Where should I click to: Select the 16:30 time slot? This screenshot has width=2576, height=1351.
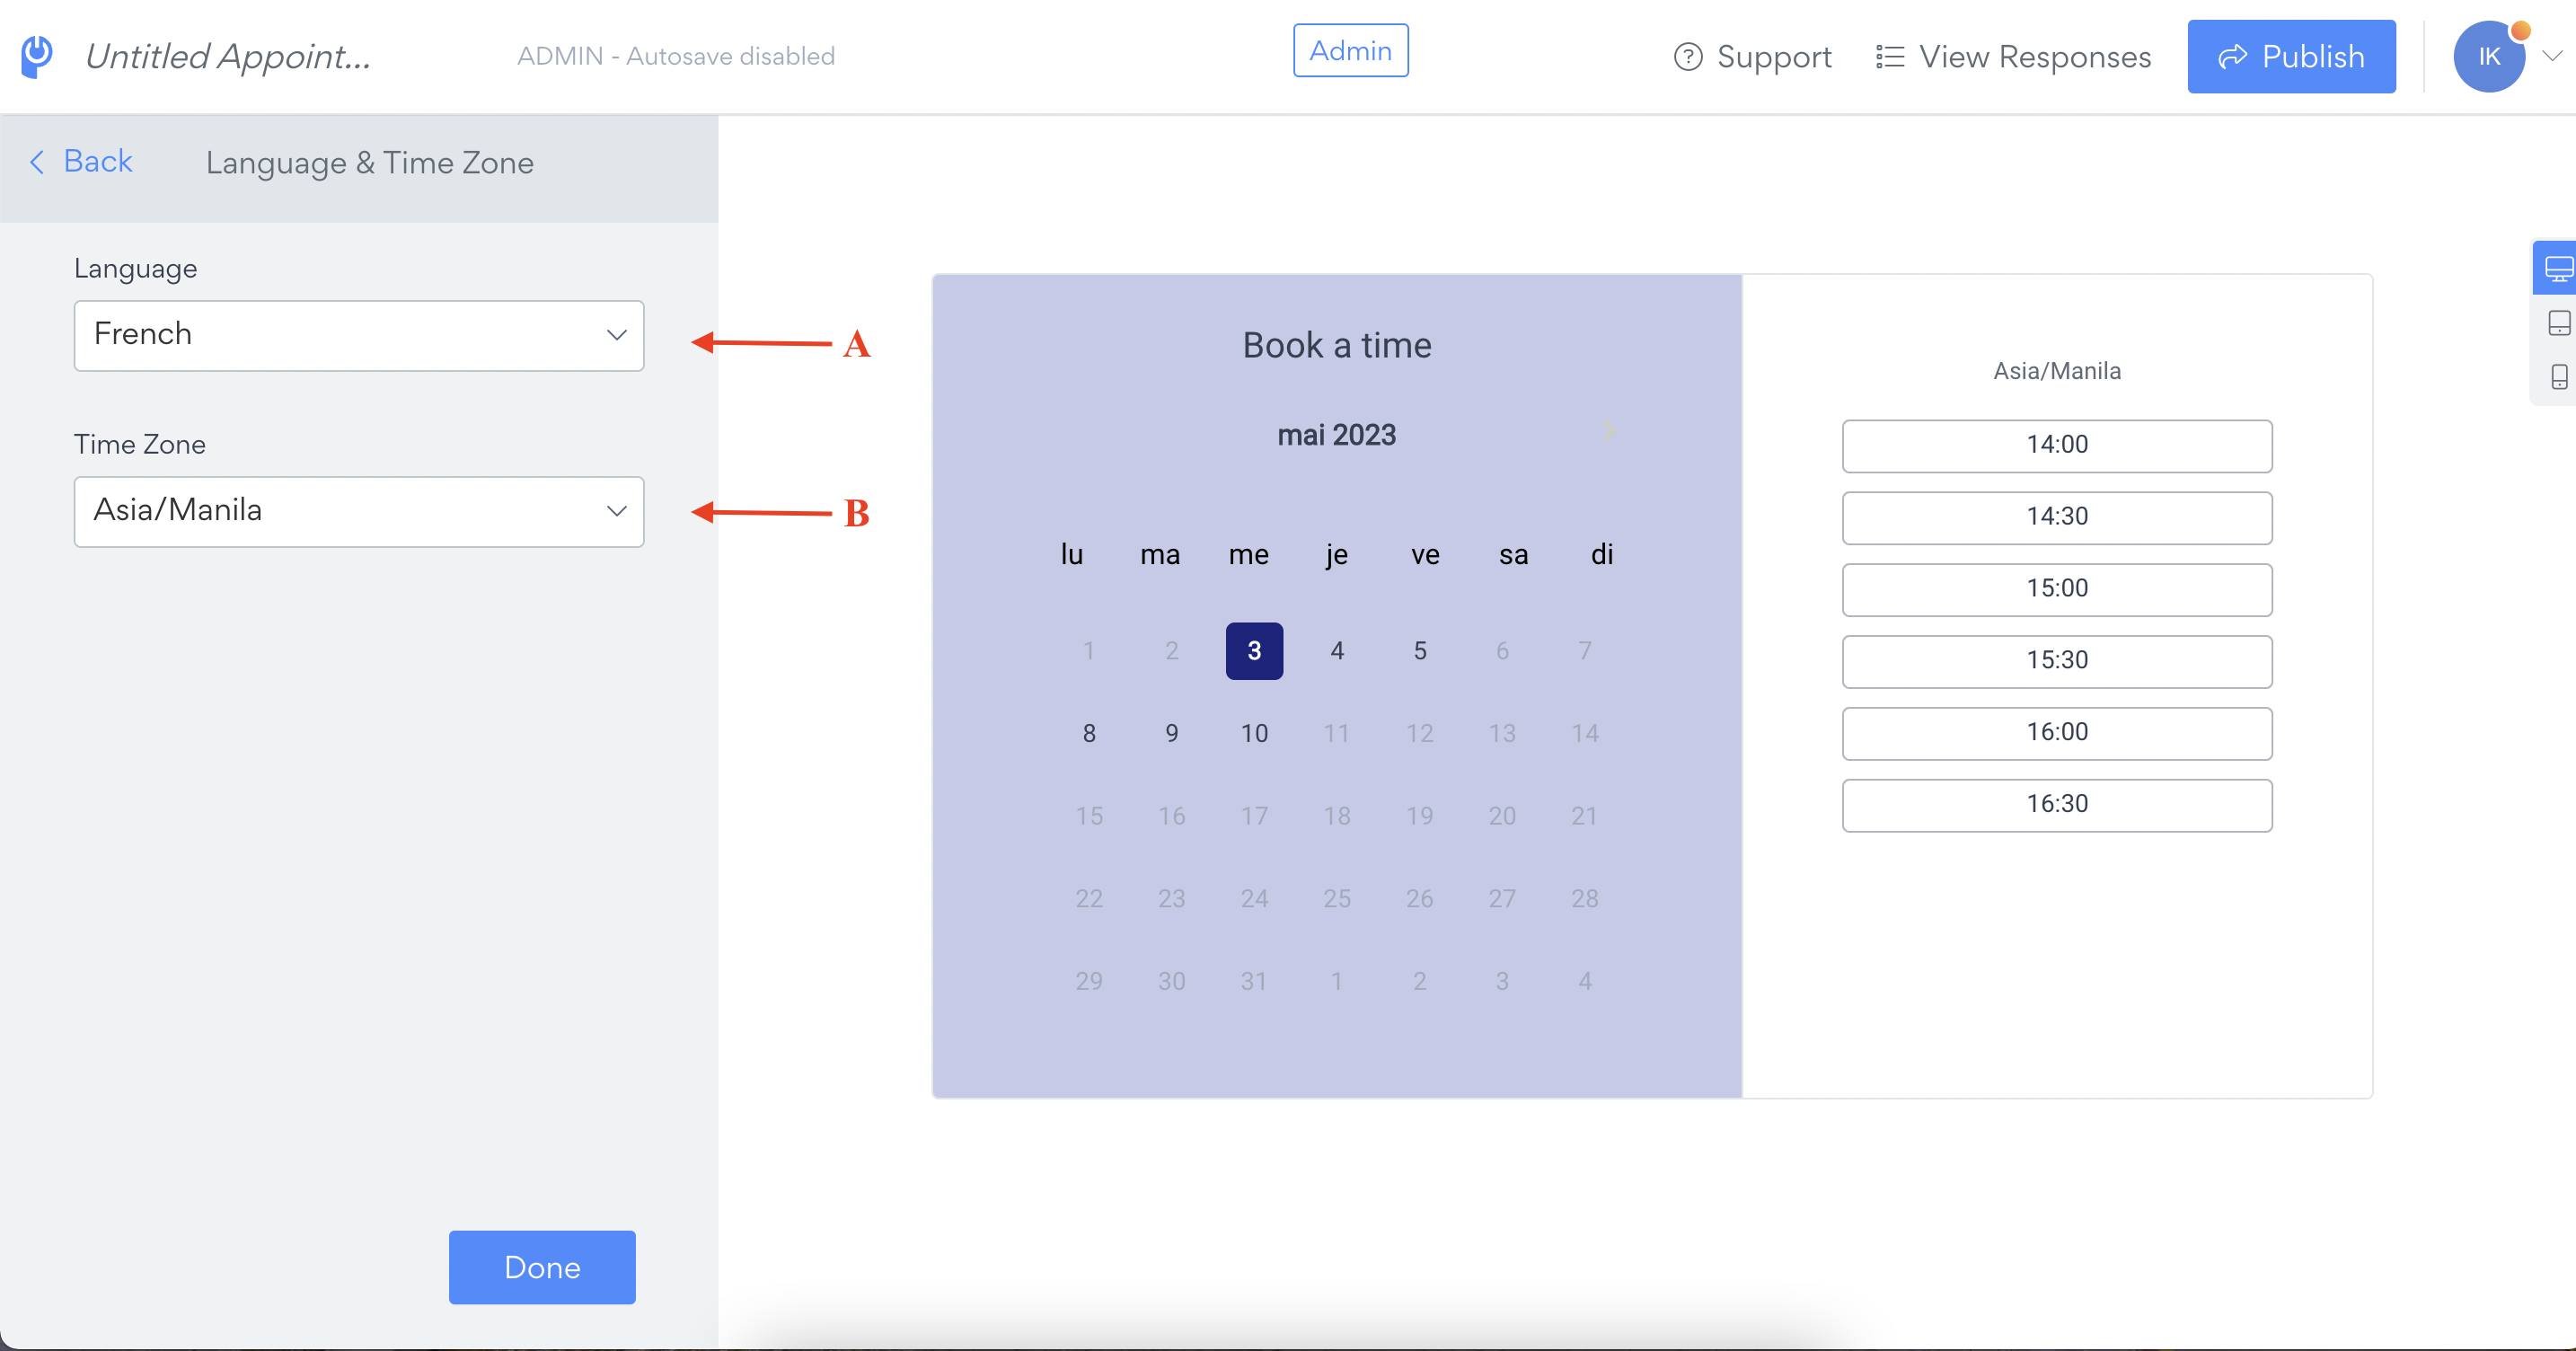[x=2057, y=805]
